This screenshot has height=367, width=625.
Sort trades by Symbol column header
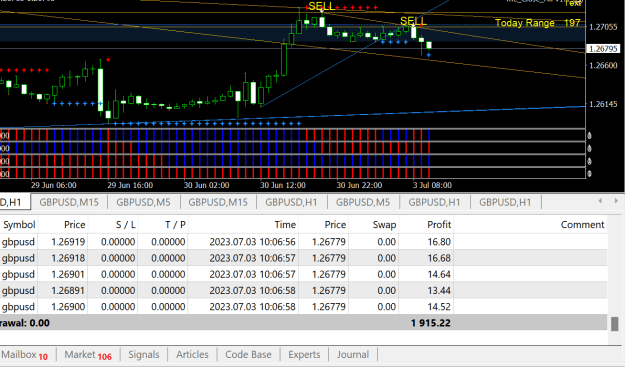click(x=19, y=225)
